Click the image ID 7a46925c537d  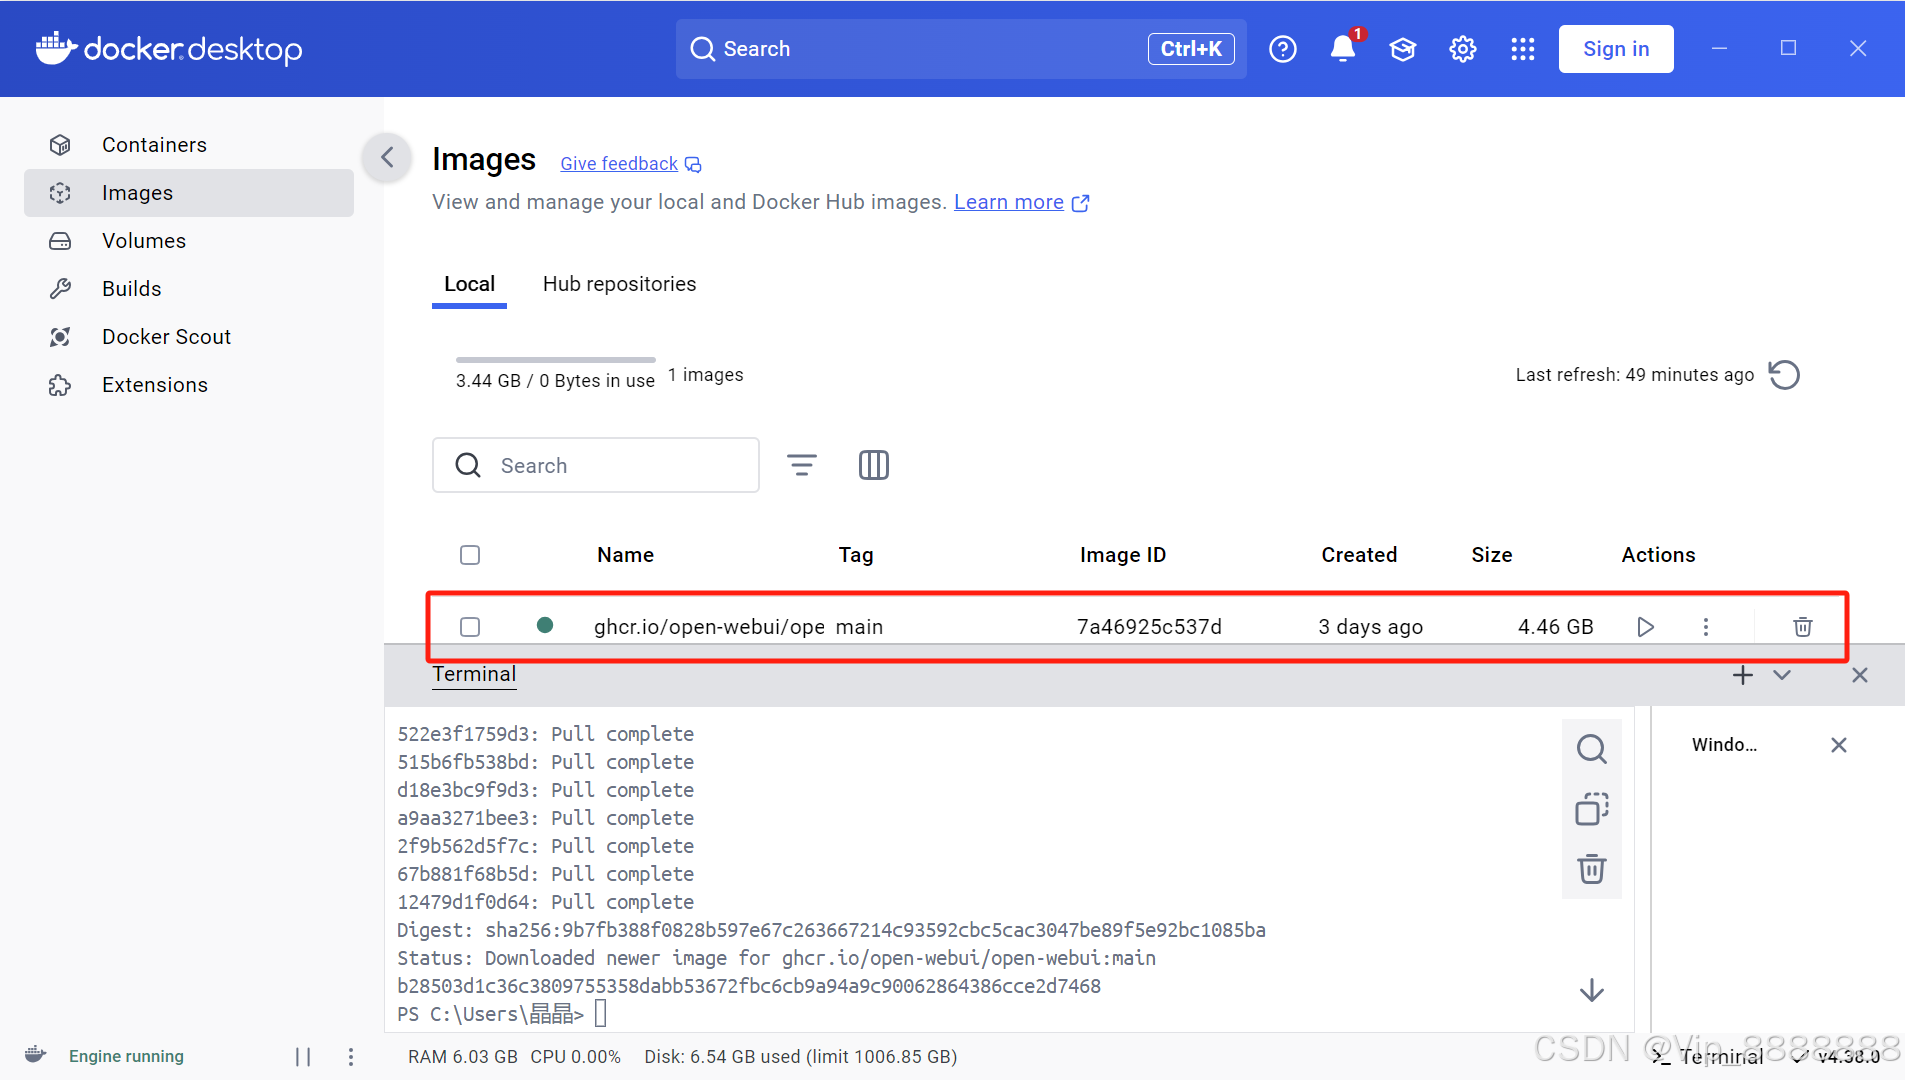point(1149,627)
